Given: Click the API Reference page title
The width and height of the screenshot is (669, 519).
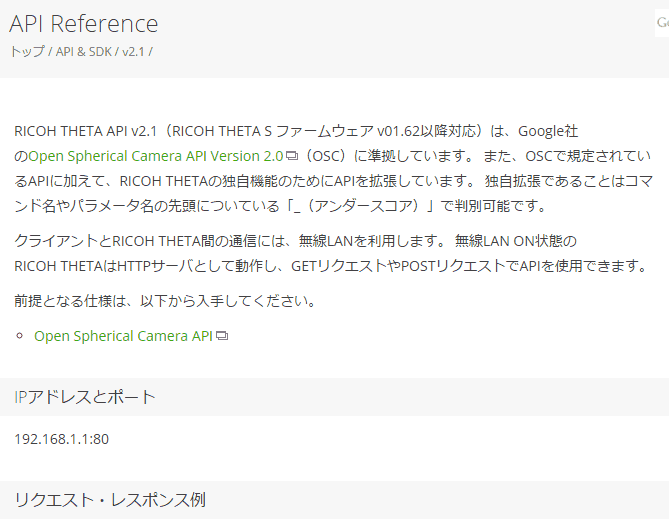Looking at the screenshot, I should pyautogui.click(x=84, y=23).
